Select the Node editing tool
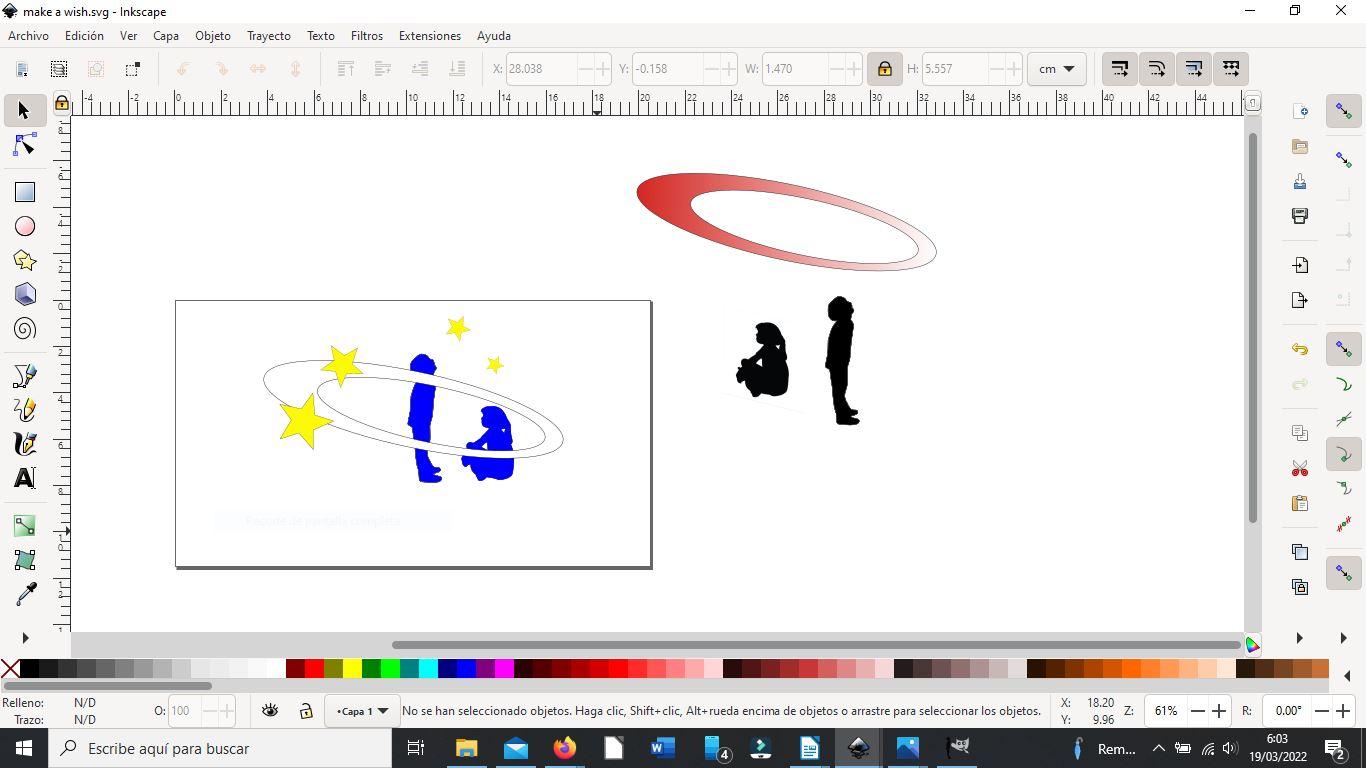This screenshot has height=768, width=1366. pos(24,146)
